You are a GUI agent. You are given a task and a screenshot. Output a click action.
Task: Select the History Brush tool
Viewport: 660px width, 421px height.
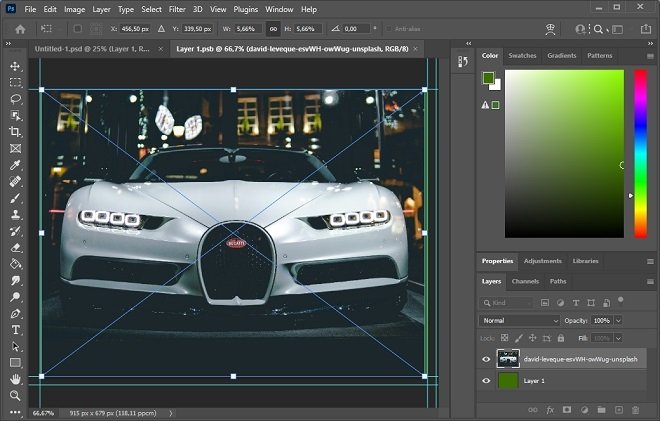15,231
